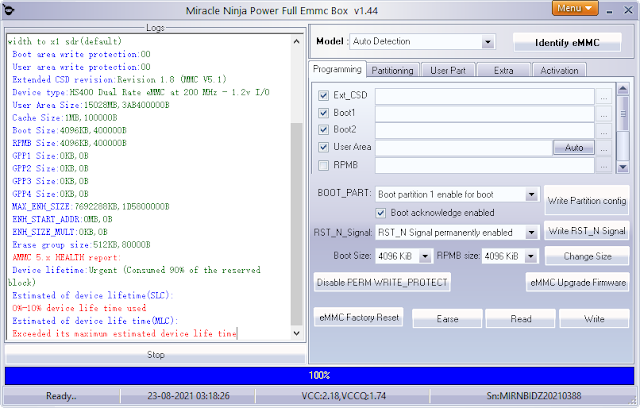The height and width of the screenshot is (408, 640).
Task: Enable the RPMB checkbox
Action: (323, 165)
